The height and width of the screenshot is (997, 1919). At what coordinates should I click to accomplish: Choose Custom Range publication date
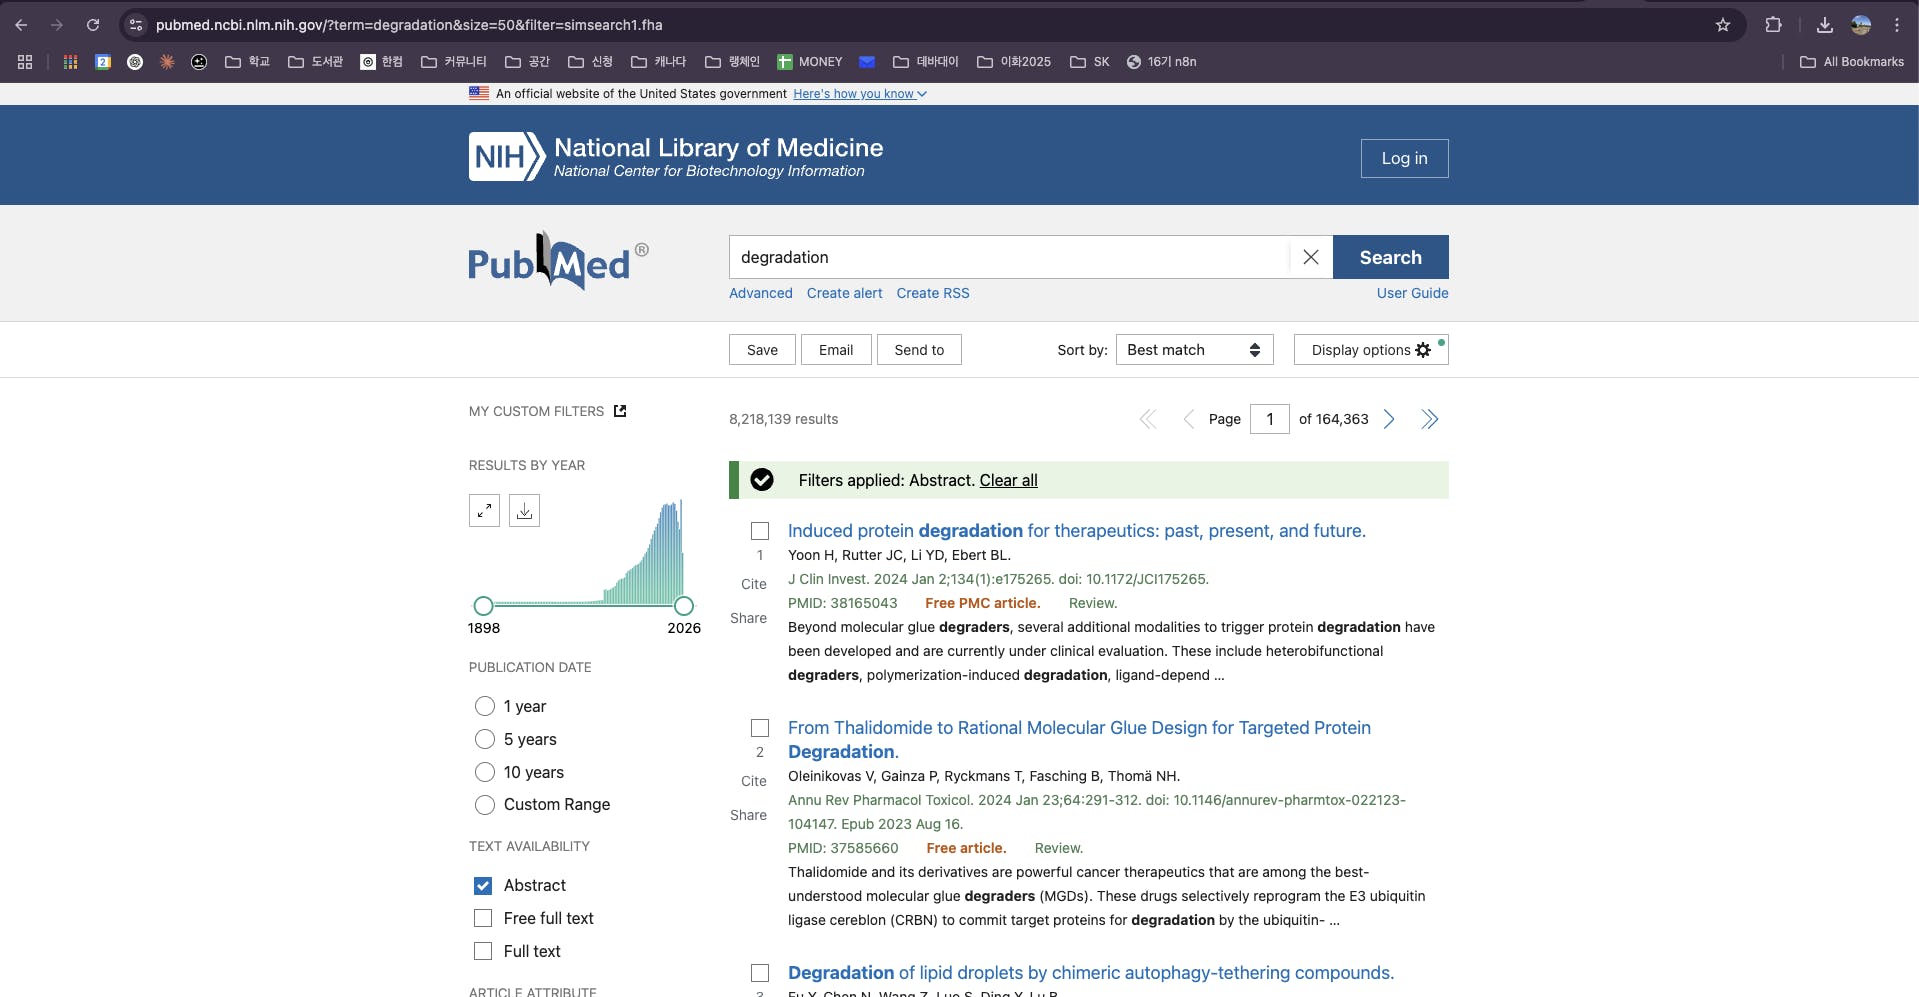(485, 805)
